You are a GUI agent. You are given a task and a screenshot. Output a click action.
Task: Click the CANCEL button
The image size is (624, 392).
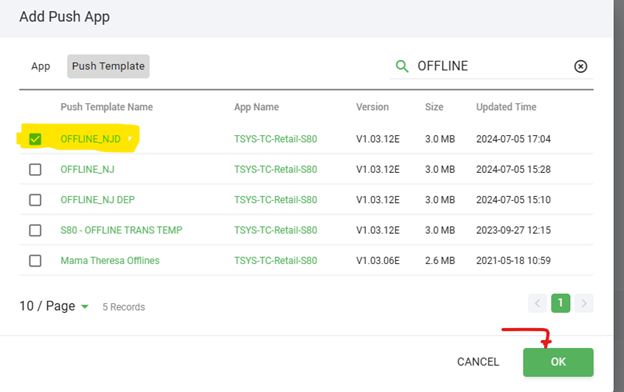pyautogui.click(x=478, y=362)
